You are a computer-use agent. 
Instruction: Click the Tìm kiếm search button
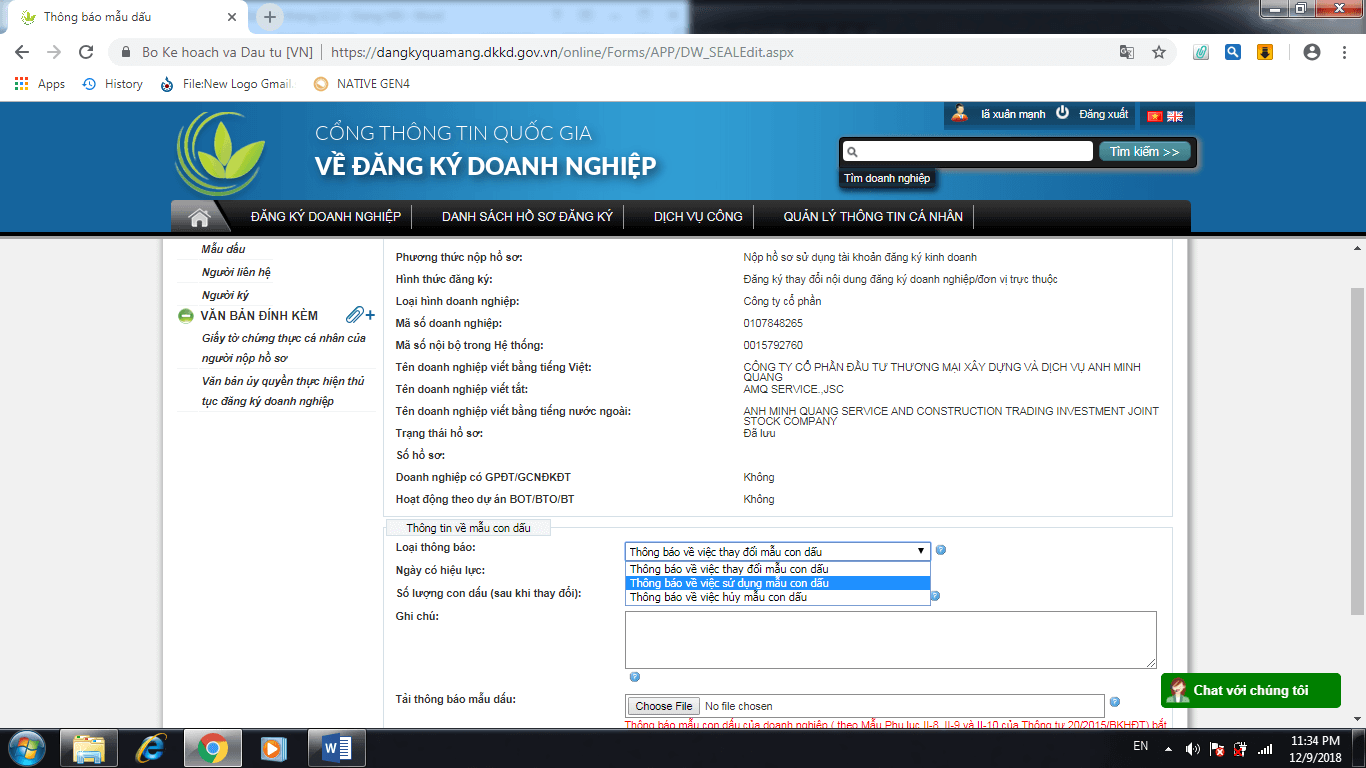coord(1145,152)
